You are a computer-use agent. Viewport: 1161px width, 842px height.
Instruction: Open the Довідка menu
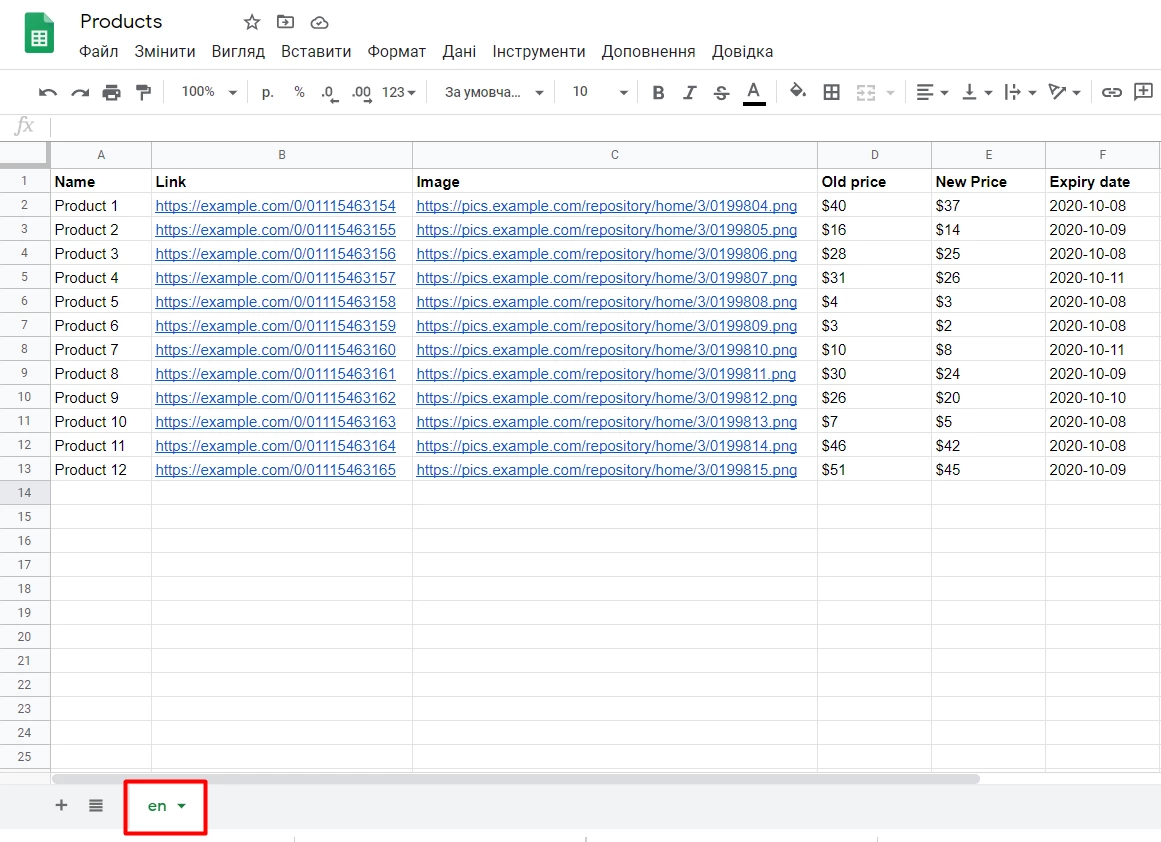(743, 52)
